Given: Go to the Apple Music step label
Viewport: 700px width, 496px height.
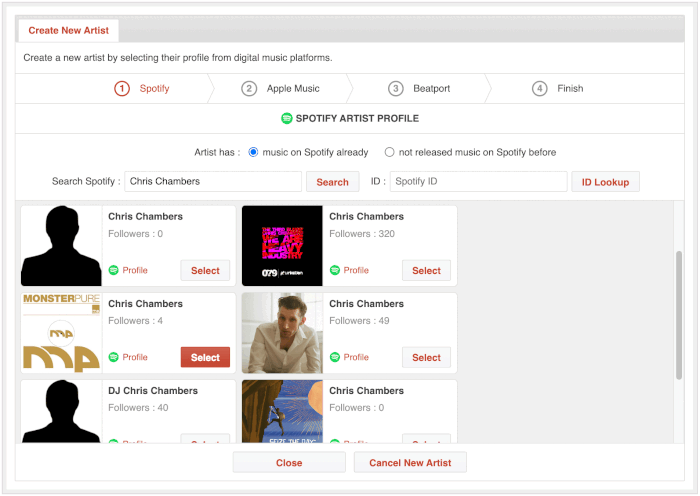Looking at the screenshot, I should coord(293,88).
